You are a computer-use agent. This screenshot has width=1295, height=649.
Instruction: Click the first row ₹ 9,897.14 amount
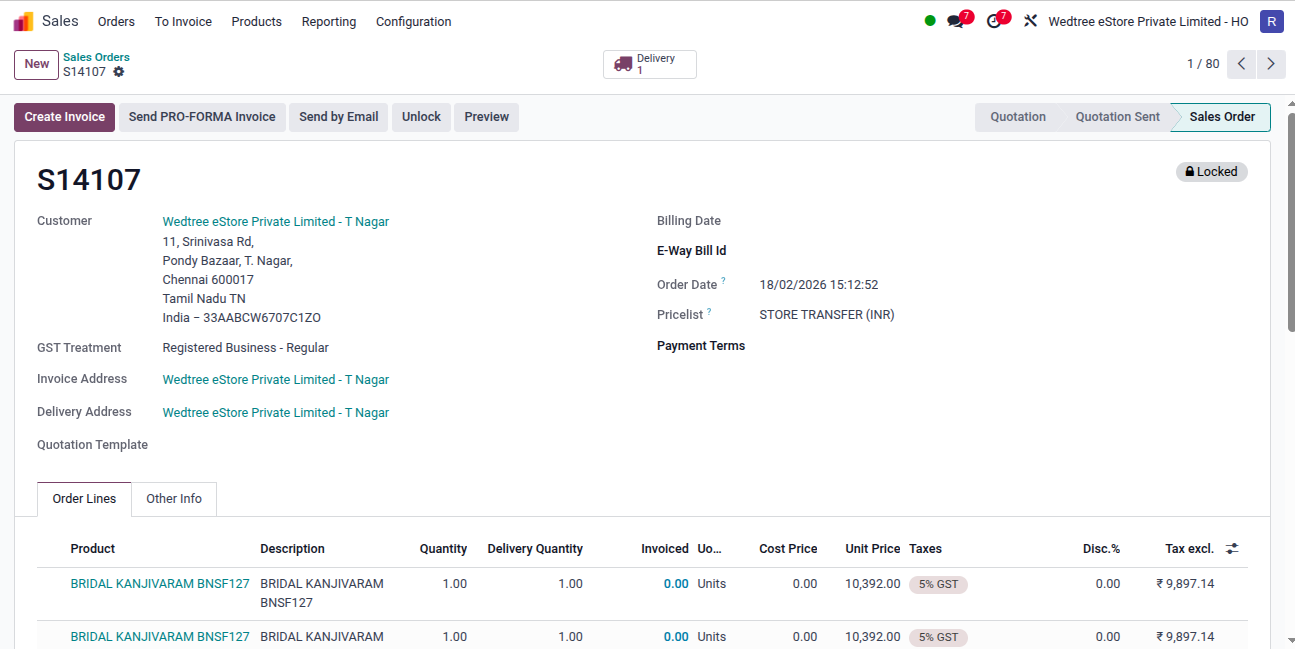click(x=1185, y=584)
